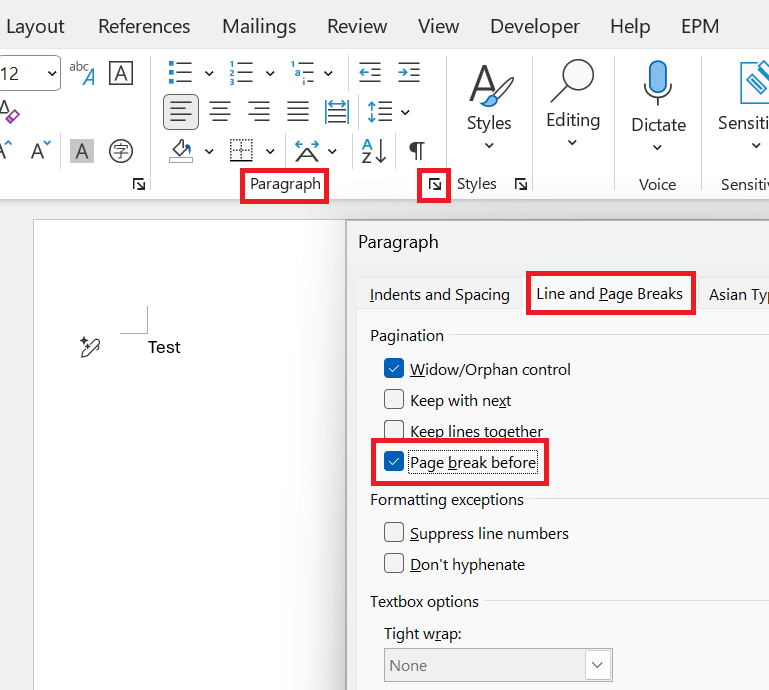Click the Bullets list icon
The image size is (769, 690).
click(180, 73)
